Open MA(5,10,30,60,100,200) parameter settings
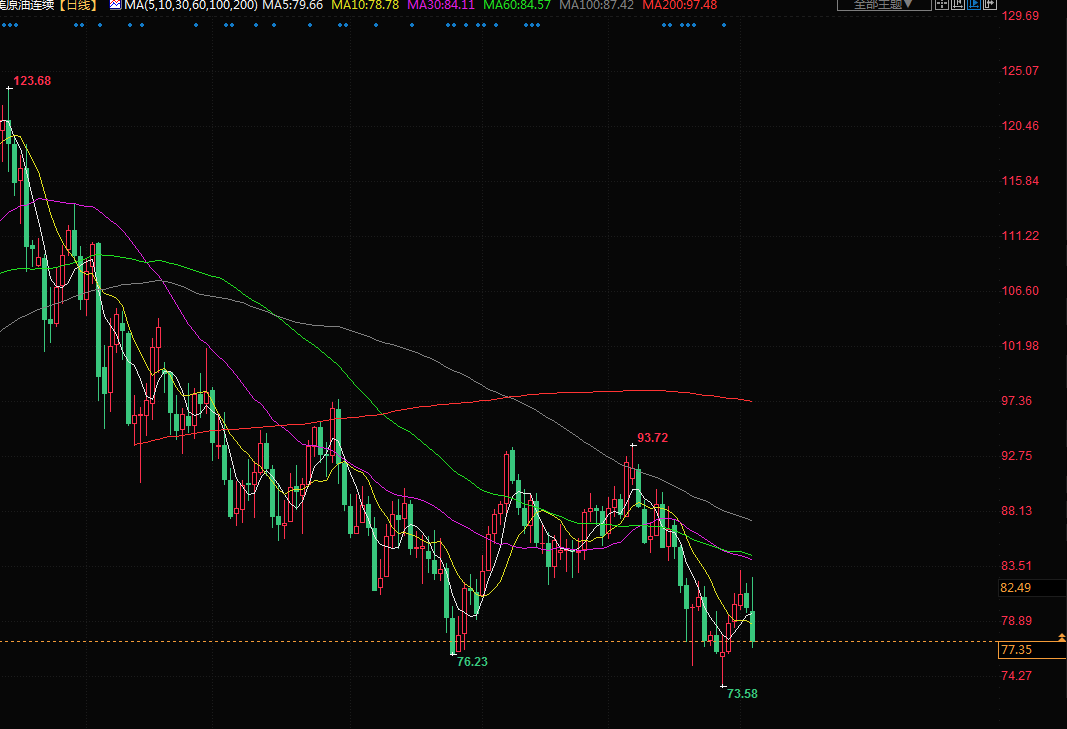Image resolution: width=1067 pixels, height=729 pixels. (x=190, y=6)
